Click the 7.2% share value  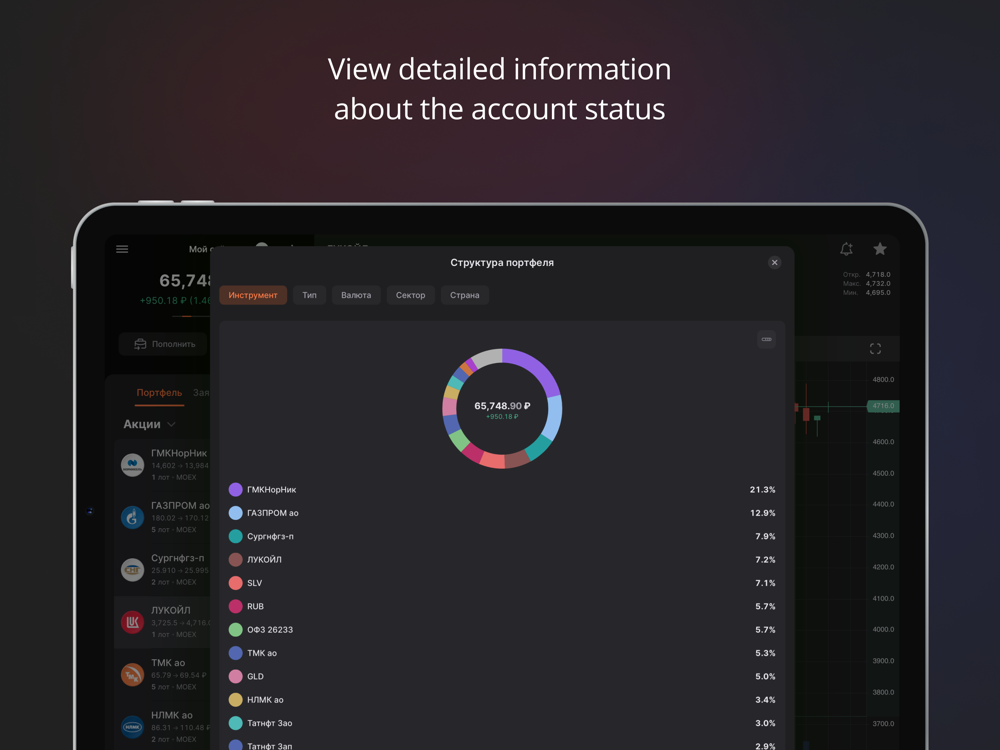[765, 560]
